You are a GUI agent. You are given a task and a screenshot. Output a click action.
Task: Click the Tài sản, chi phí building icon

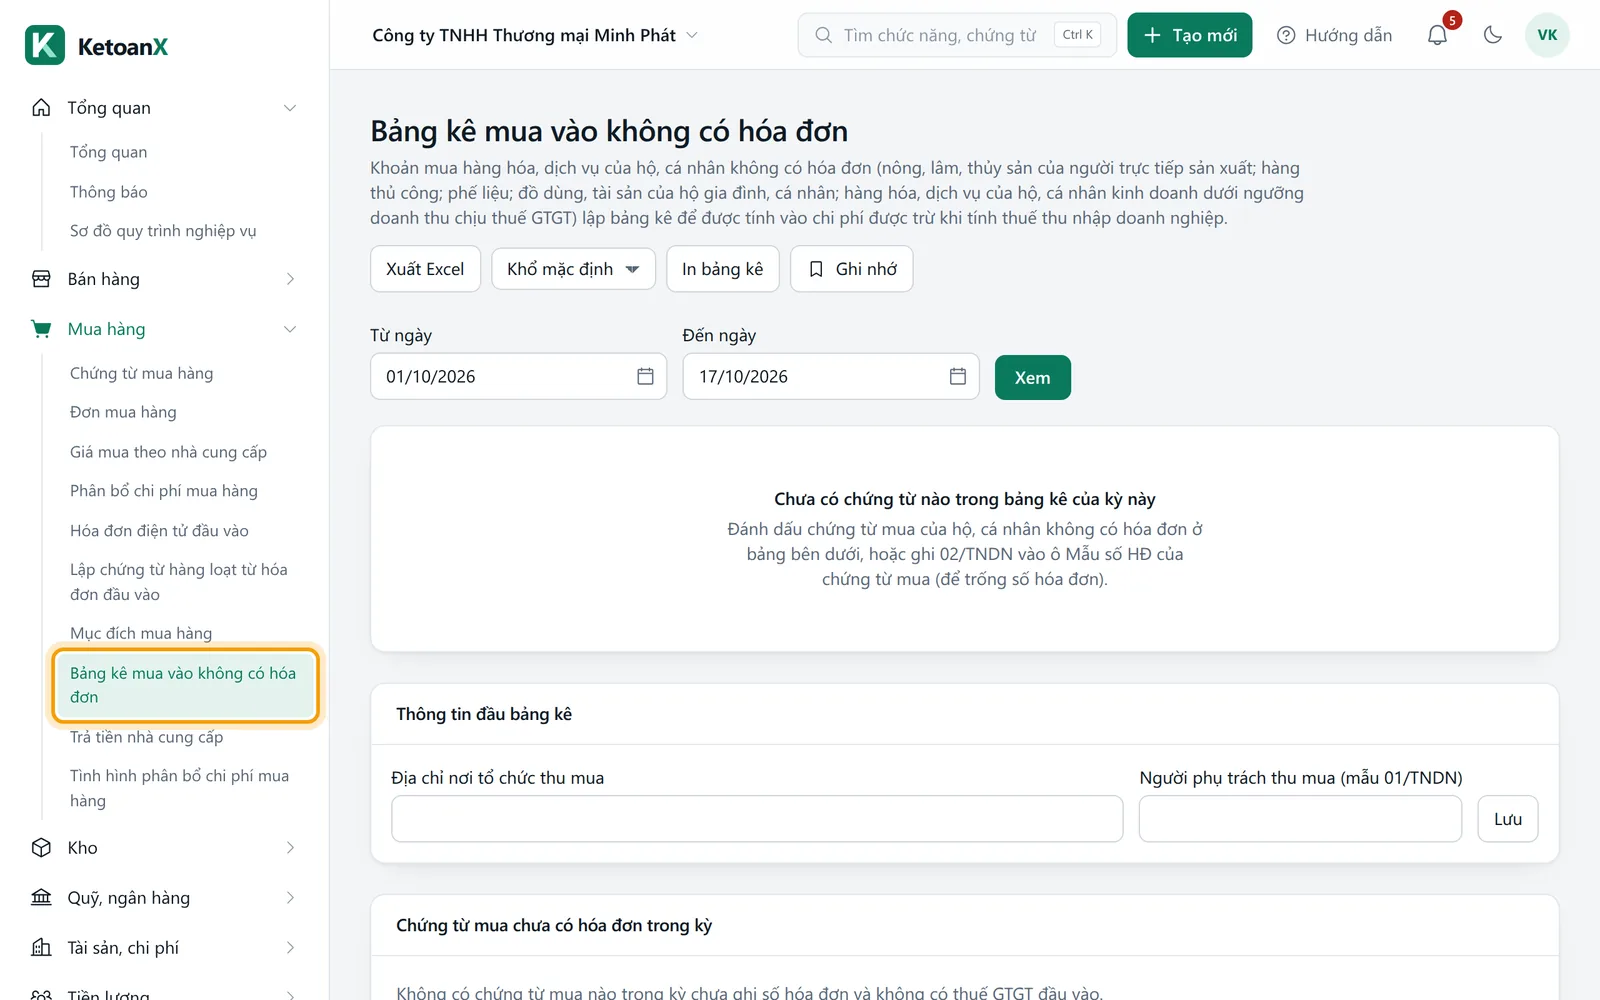click(41, 948)
